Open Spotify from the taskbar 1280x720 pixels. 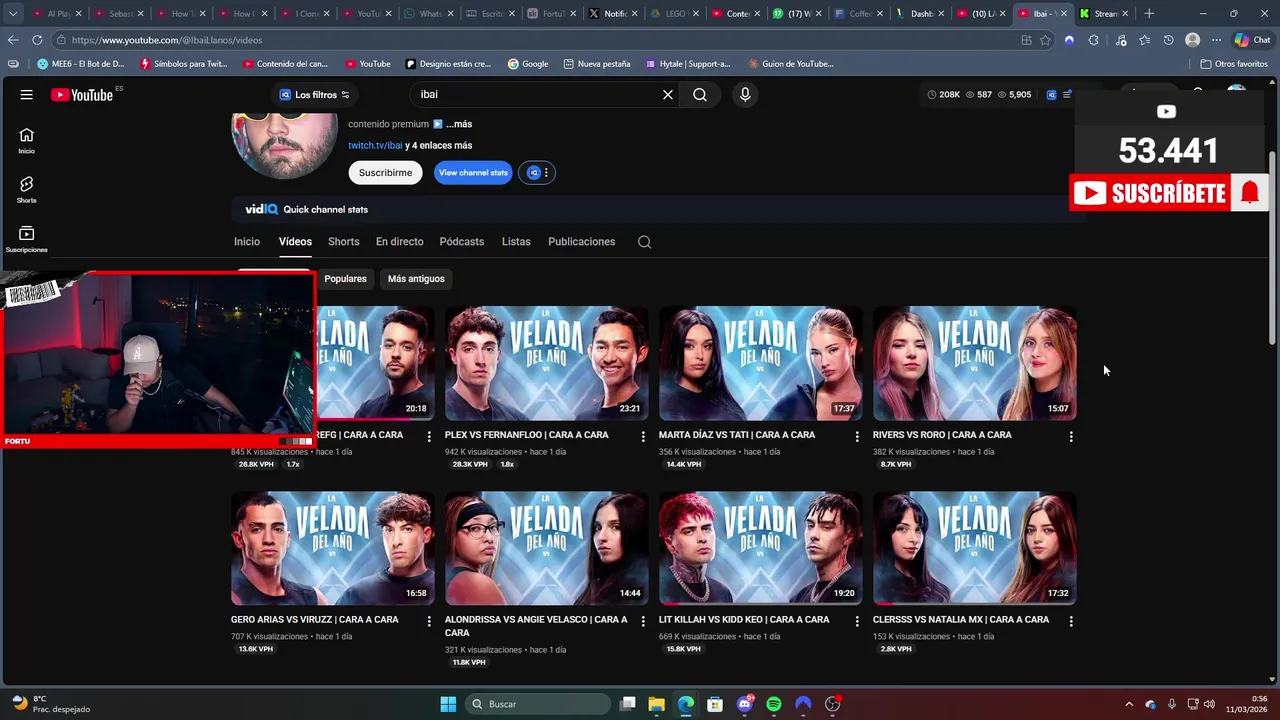(x=773, y=704)
